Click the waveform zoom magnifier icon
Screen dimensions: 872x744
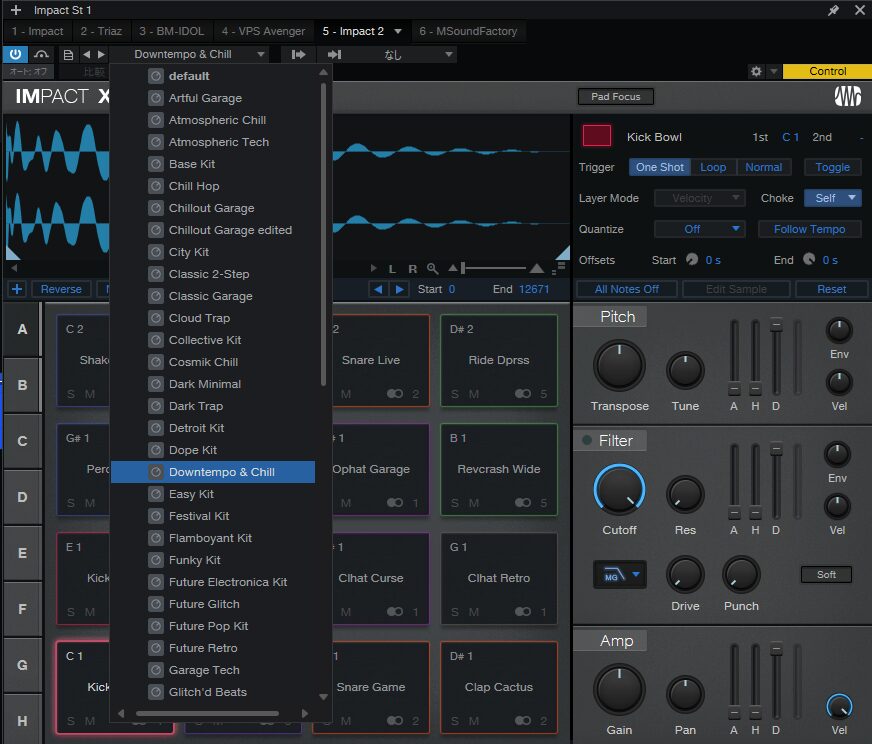(432, 269)
